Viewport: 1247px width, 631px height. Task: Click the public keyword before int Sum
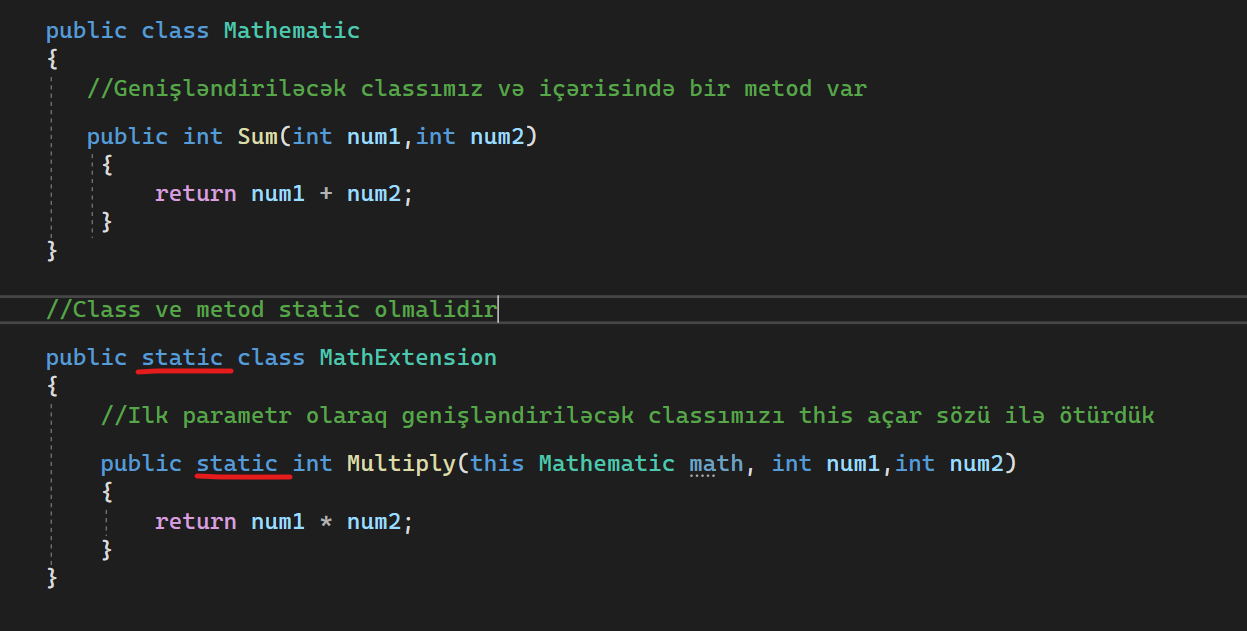127,136
